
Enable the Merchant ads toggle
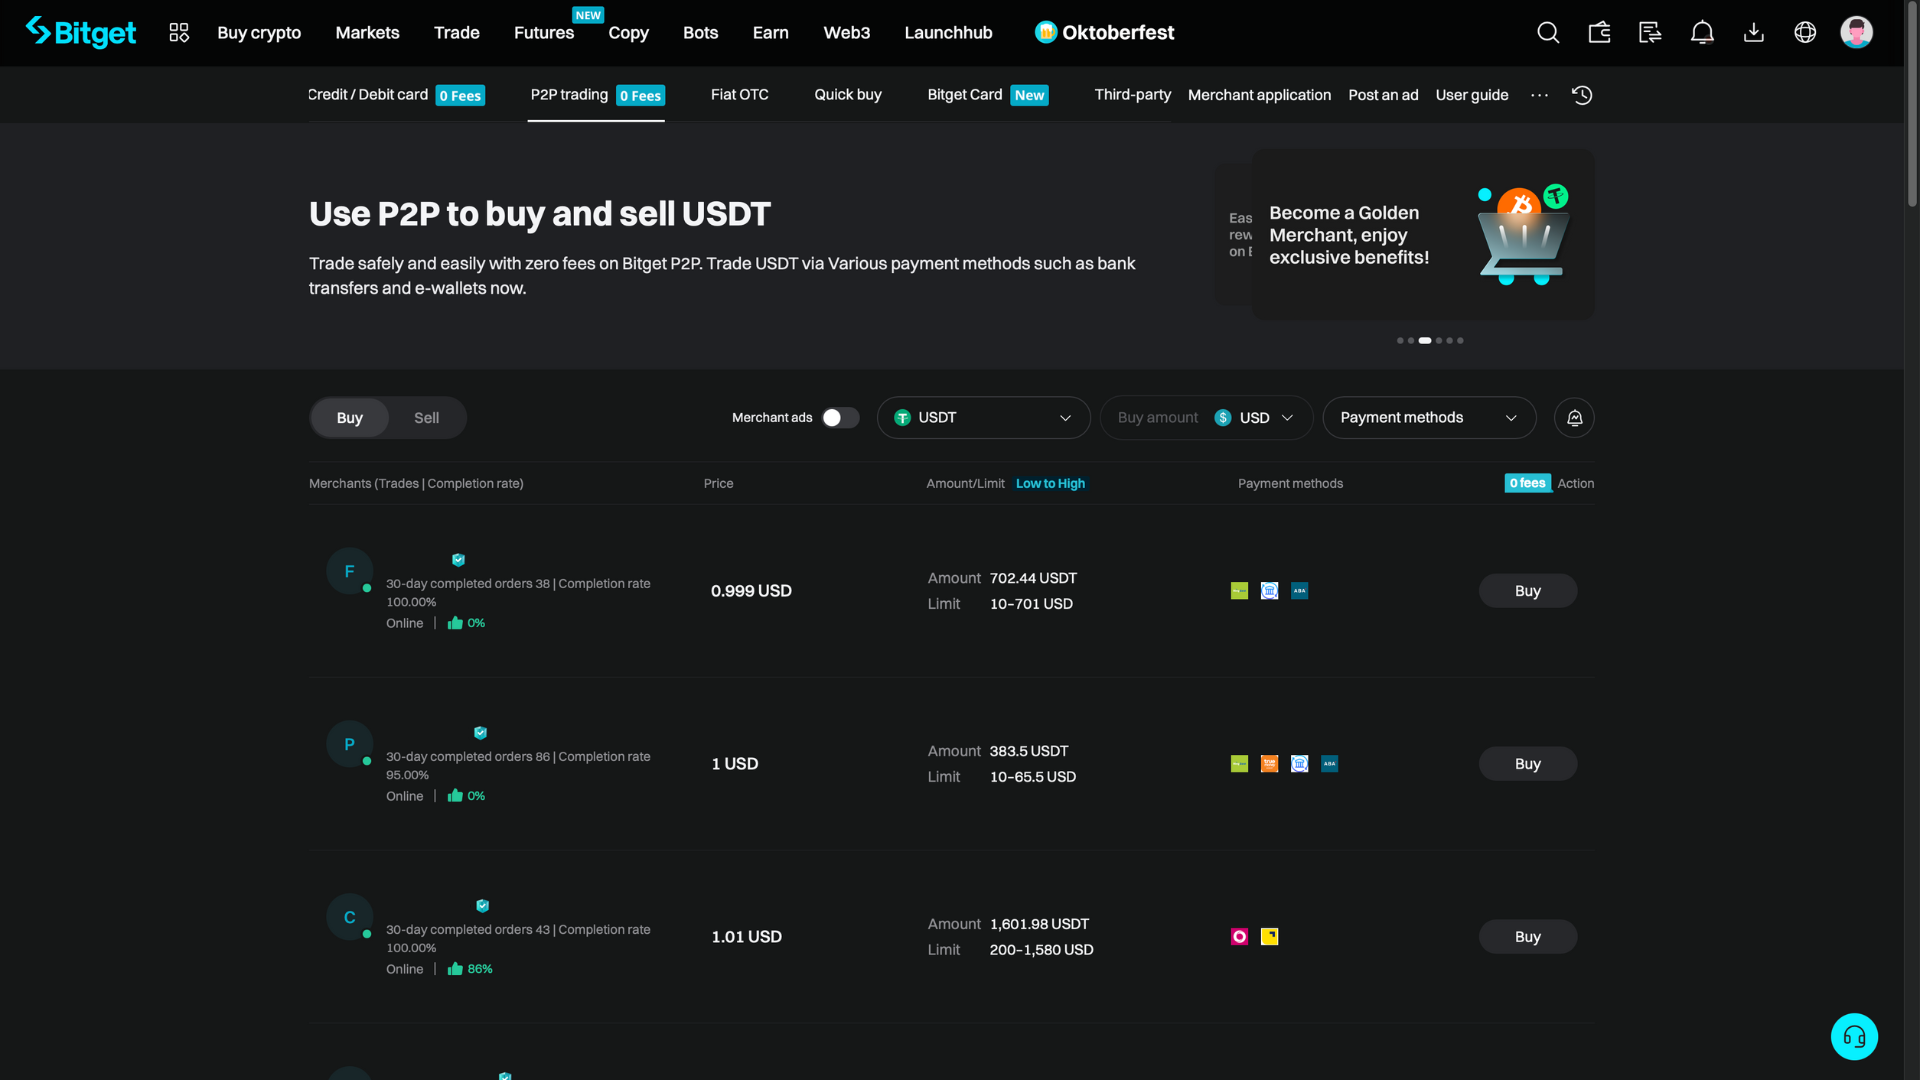(839, 418)
